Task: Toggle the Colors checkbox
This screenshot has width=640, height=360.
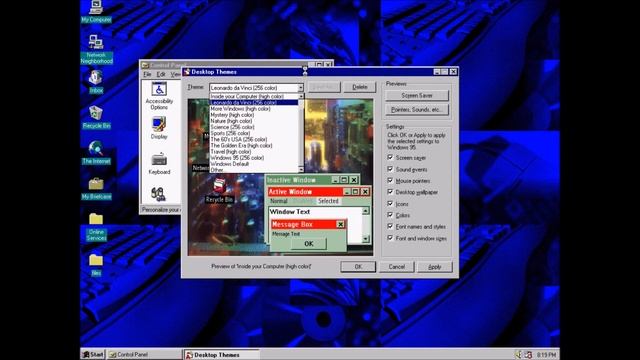Action: point(390,215)
